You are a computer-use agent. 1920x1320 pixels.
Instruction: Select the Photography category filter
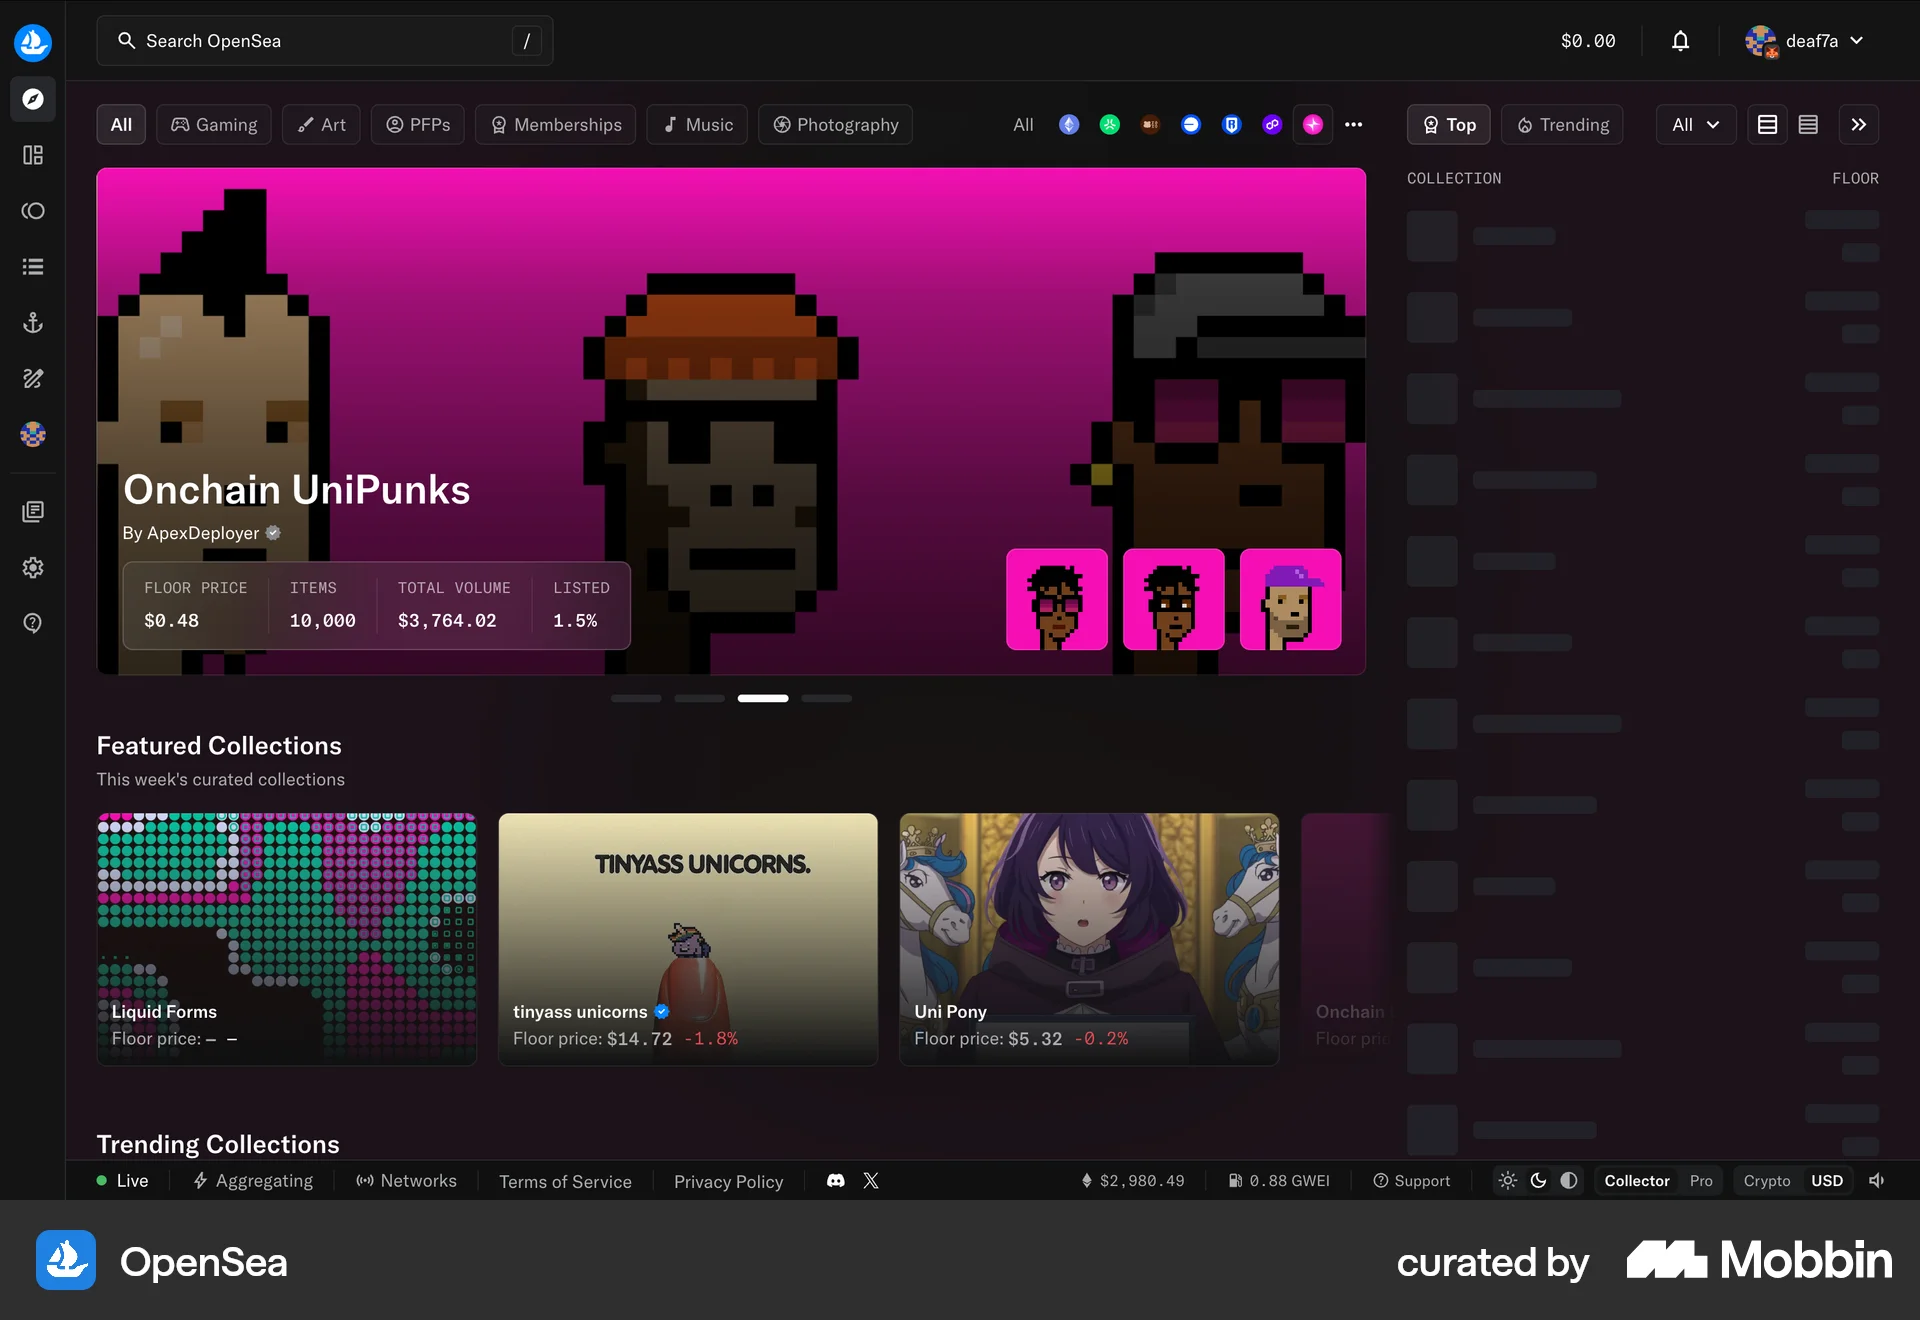[x=835, y=124]
